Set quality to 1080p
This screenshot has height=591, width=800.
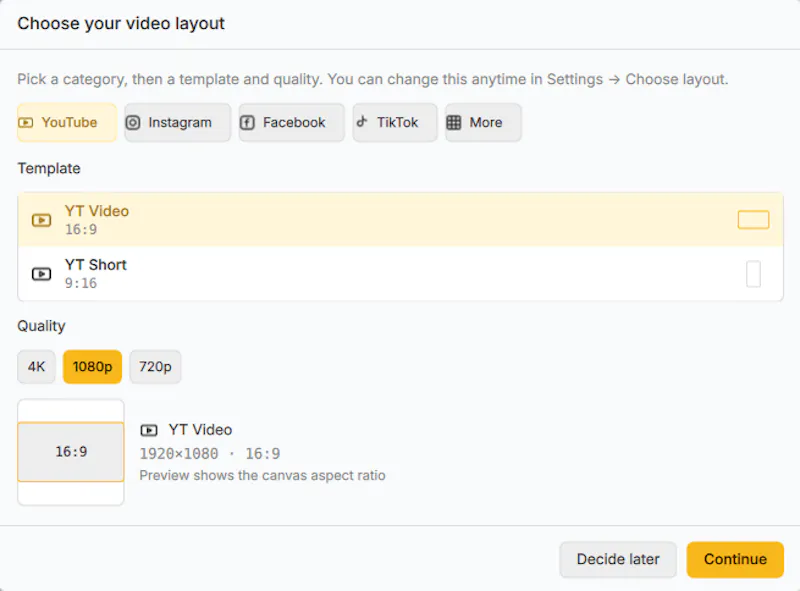pos(92,366)
